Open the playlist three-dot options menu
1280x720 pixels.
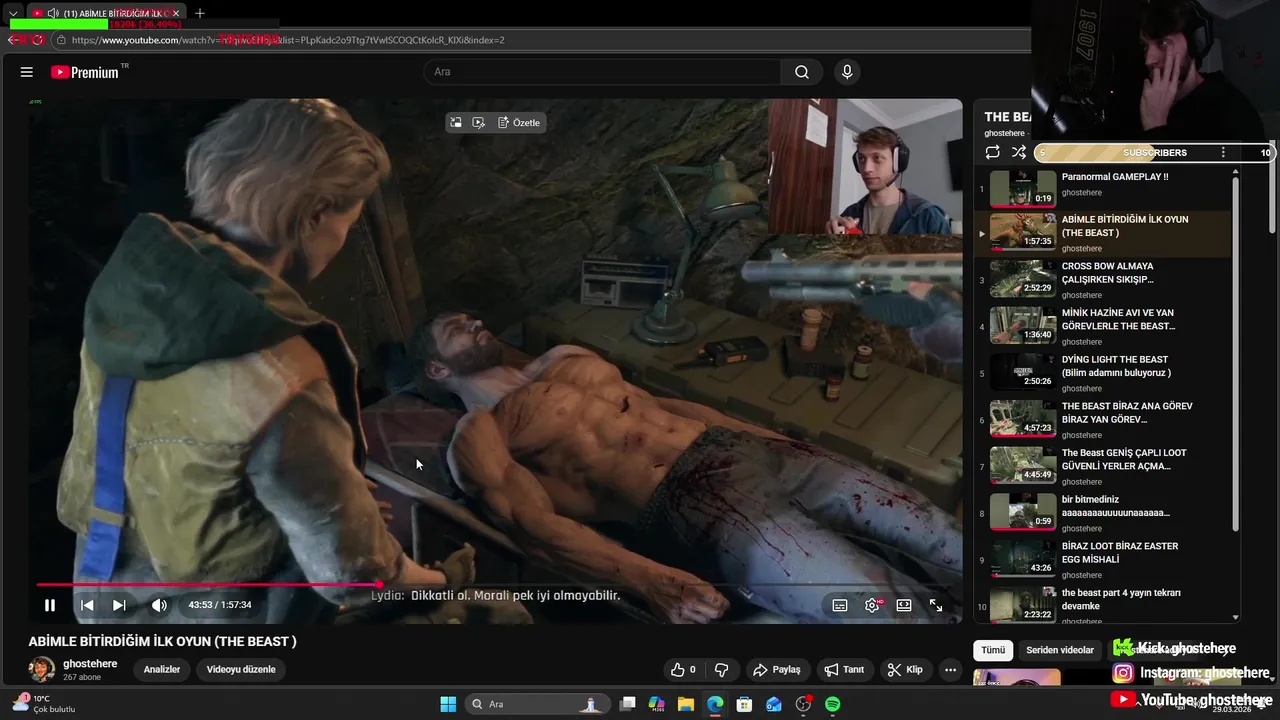coord(1223,152)
